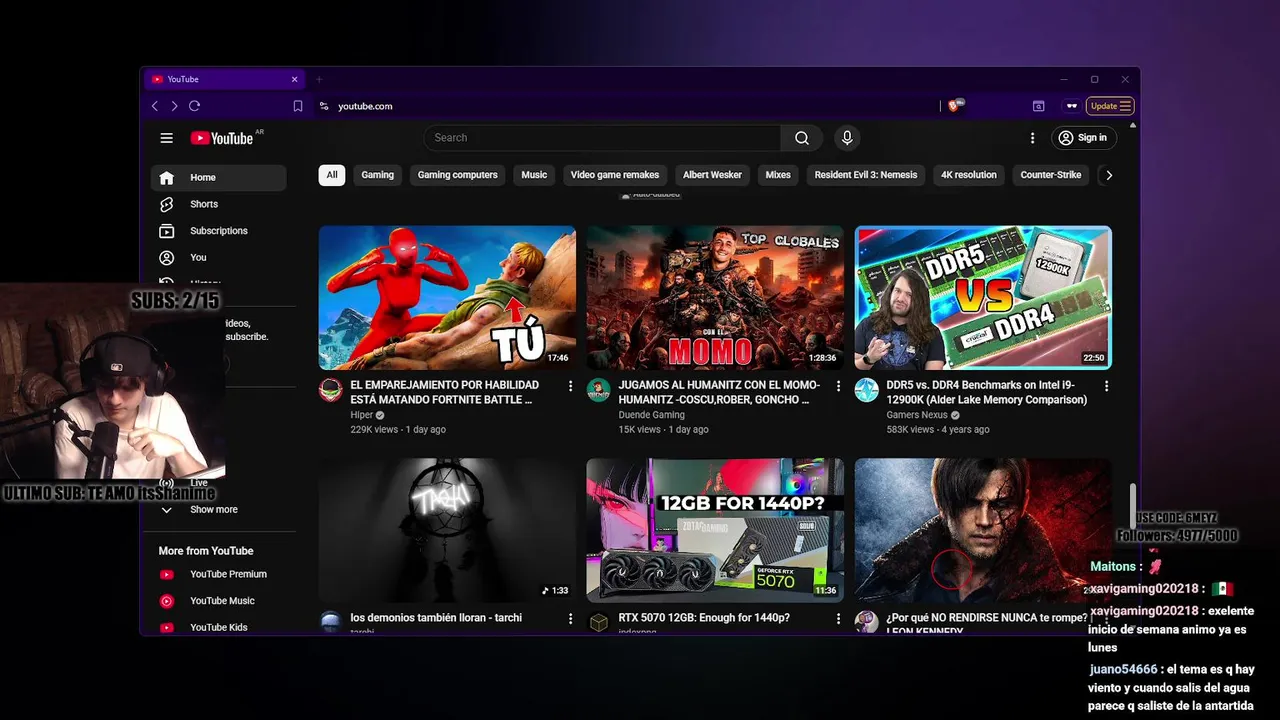Select Home in the sidebar
1280x720 pixels.
[x=218, y=178]
